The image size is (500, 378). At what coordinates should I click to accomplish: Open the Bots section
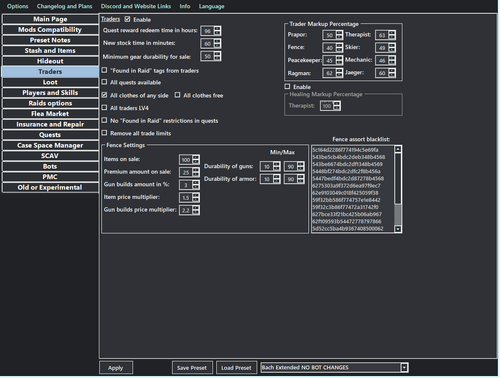point(50,166)
